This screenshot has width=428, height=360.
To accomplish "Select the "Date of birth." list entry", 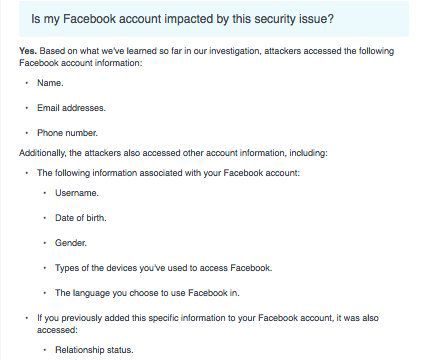I will pos(81,218).
